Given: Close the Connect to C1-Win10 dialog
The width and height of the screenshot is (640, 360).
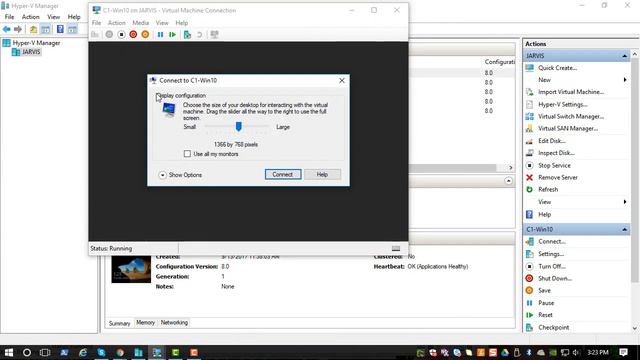Looking at the screenshot, I should [342, 80].
